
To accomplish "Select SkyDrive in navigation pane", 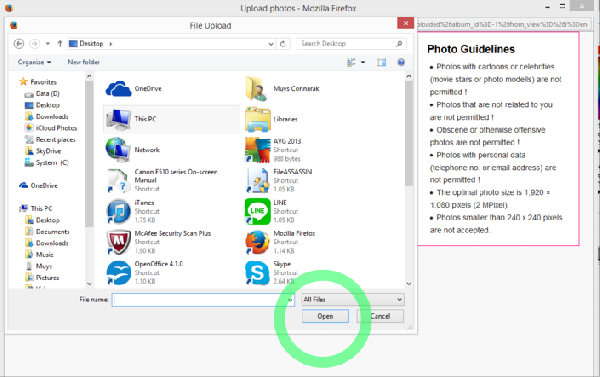I will pos(43,151).
